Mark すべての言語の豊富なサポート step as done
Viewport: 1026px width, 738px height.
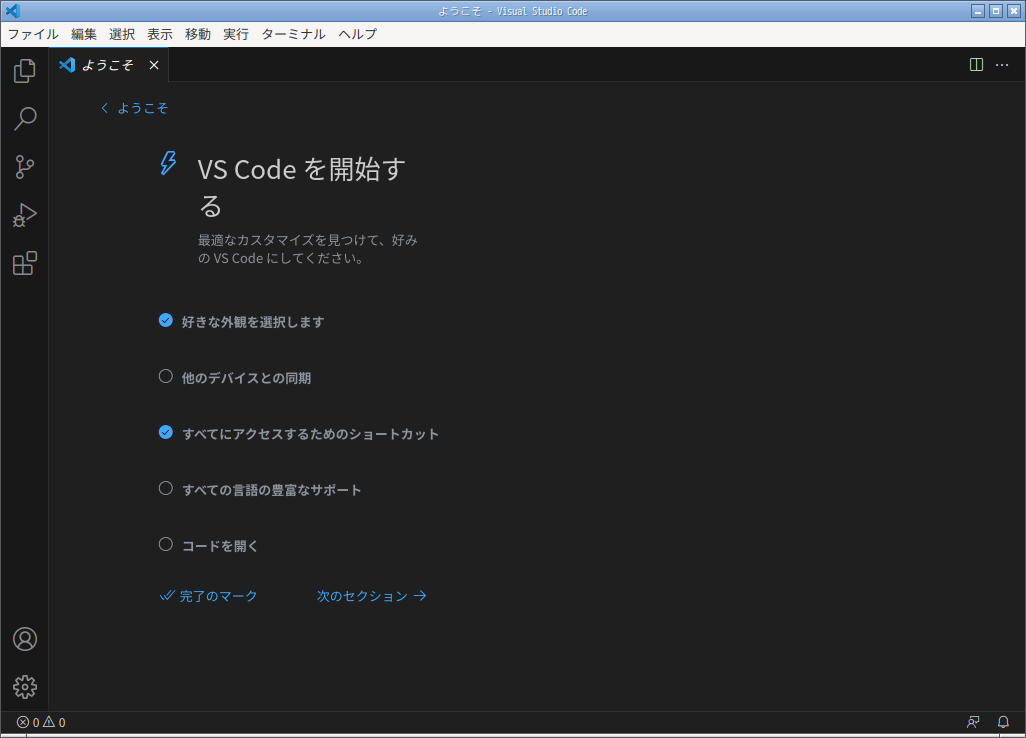click(166, 489)
